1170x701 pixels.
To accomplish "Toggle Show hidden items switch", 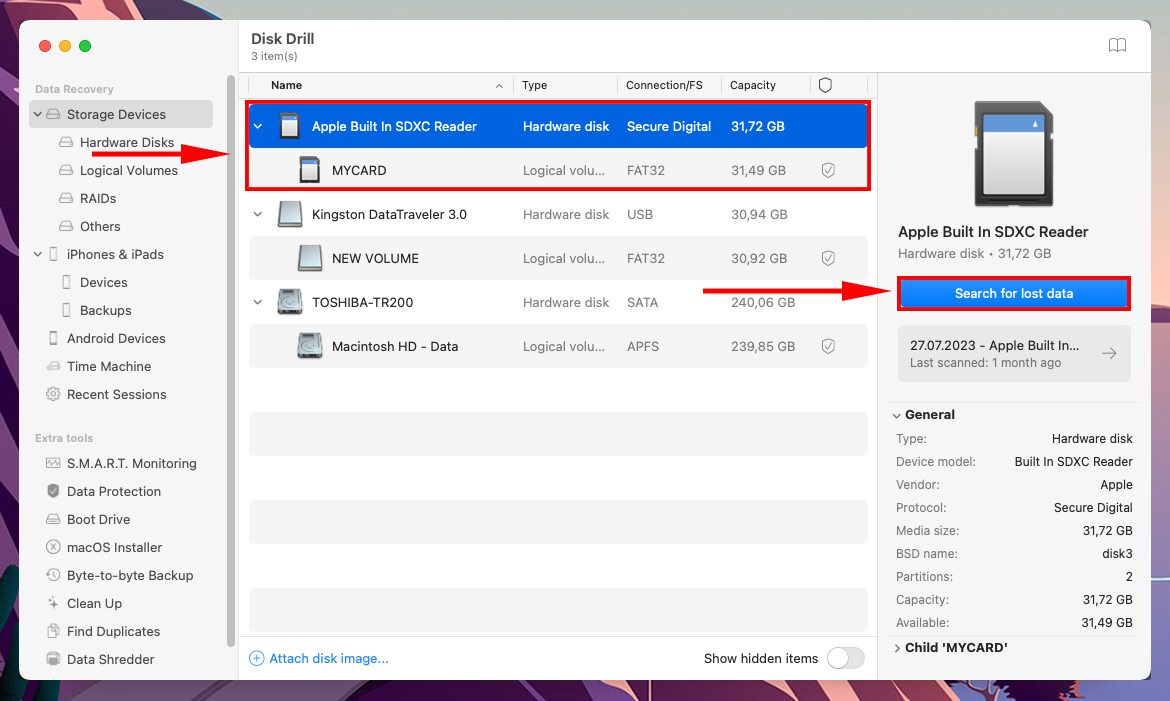I will pyautogui.click(x=845, y=658).
